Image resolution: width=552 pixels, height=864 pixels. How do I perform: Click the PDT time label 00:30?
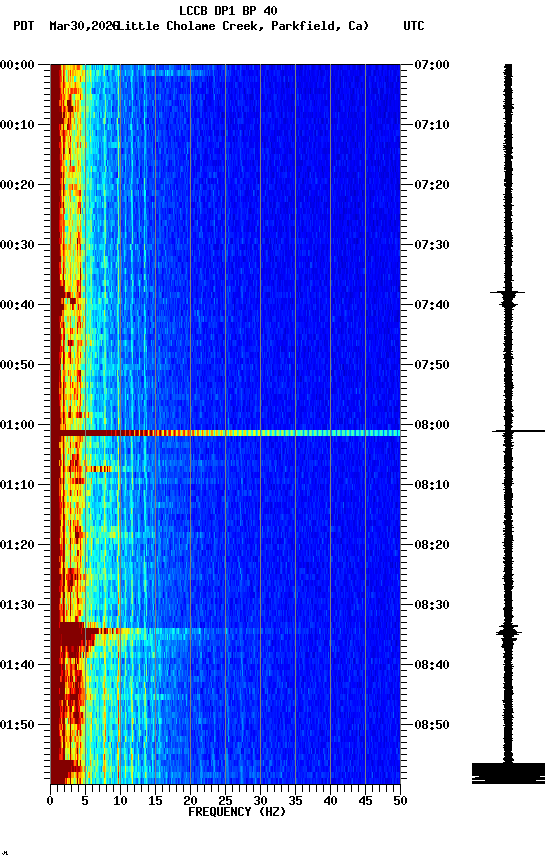coord(17,245)
